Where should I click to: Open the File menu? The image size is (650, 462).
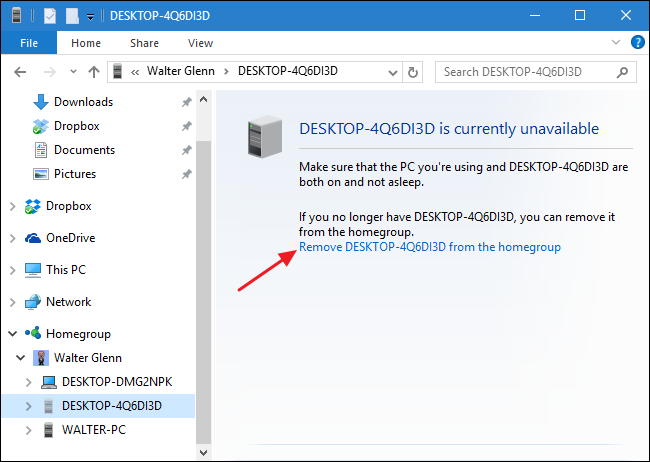[29, 43]
